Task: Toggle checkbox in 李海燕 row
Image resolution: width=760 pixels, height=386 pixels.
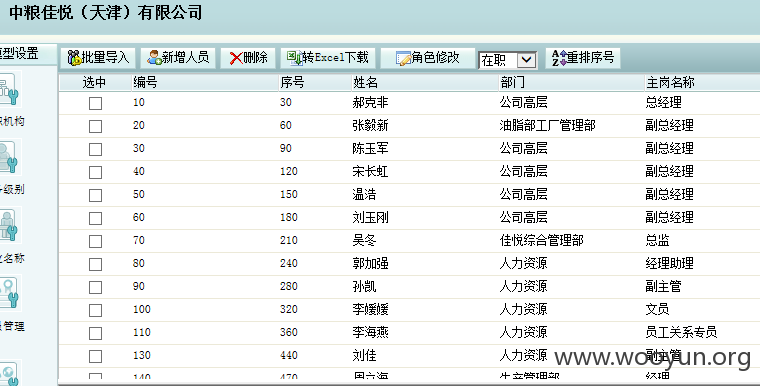Action: point(95,334)
